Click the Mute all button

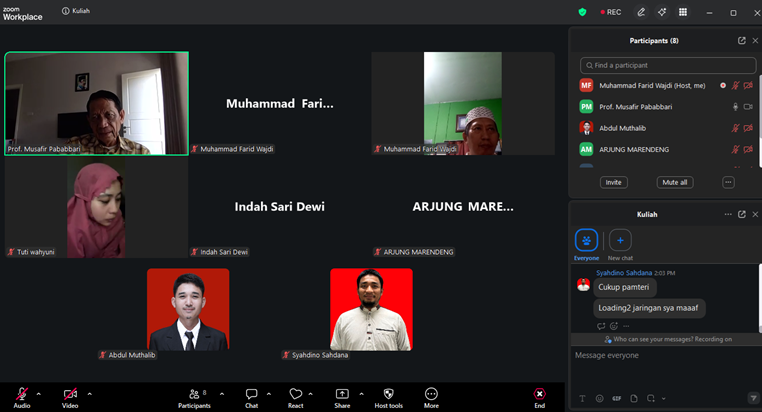[x=675, y=182]
